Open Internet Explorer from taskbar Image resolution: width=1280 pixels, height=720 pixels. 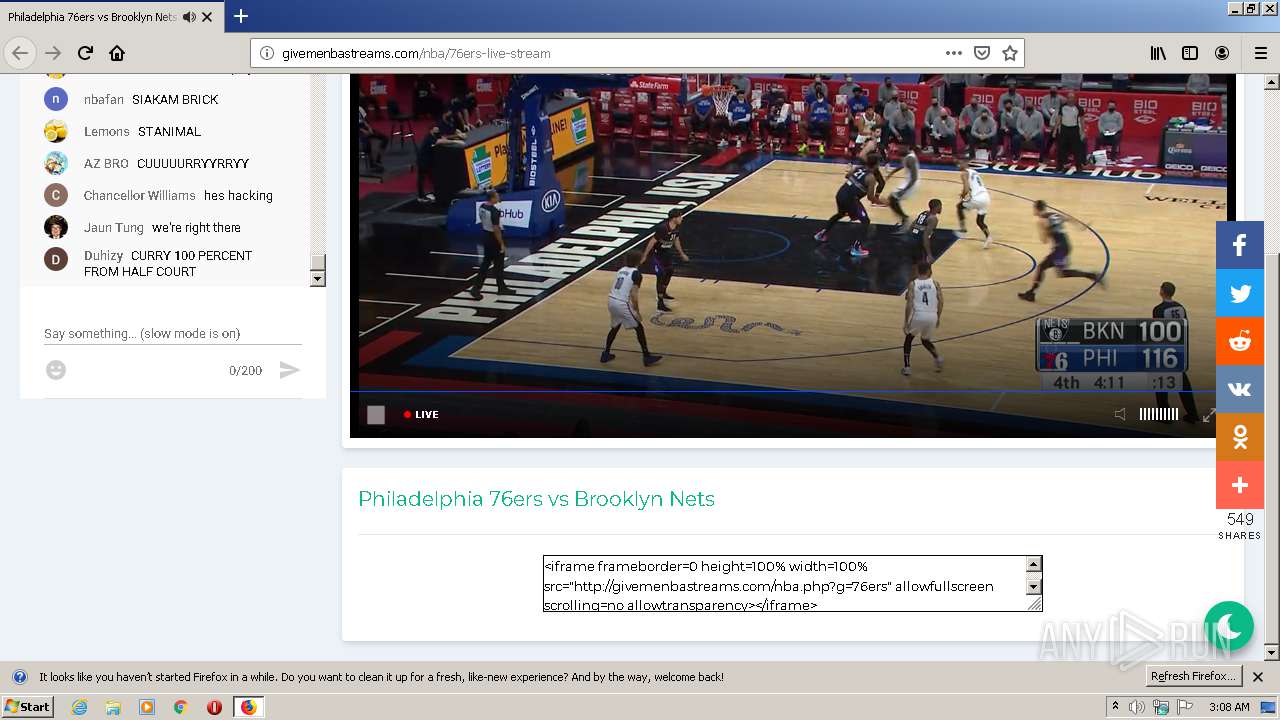(79, 707)
